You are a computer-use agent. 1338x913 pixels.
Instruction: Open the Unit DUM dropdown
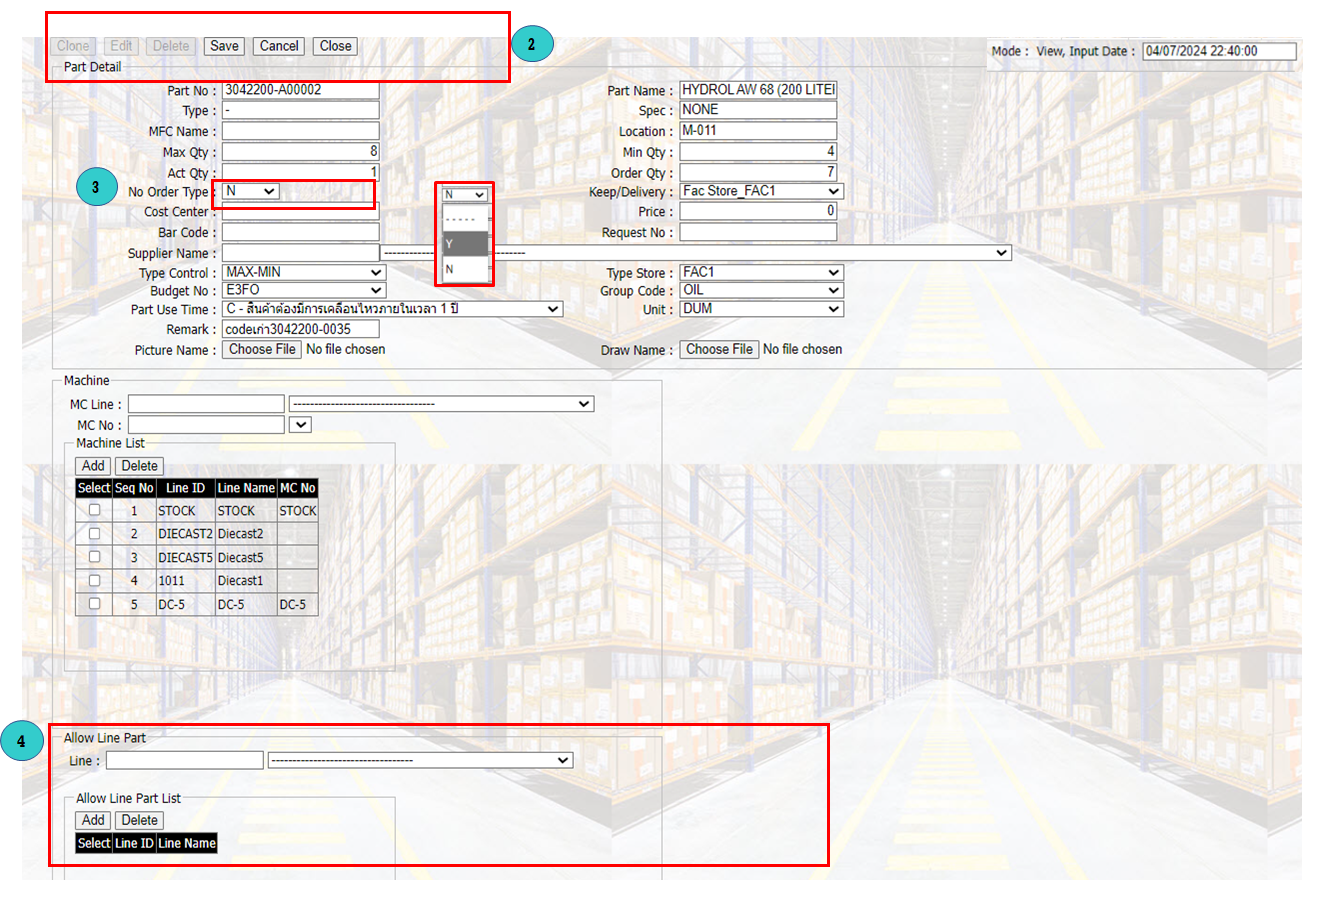click(761, 309)
